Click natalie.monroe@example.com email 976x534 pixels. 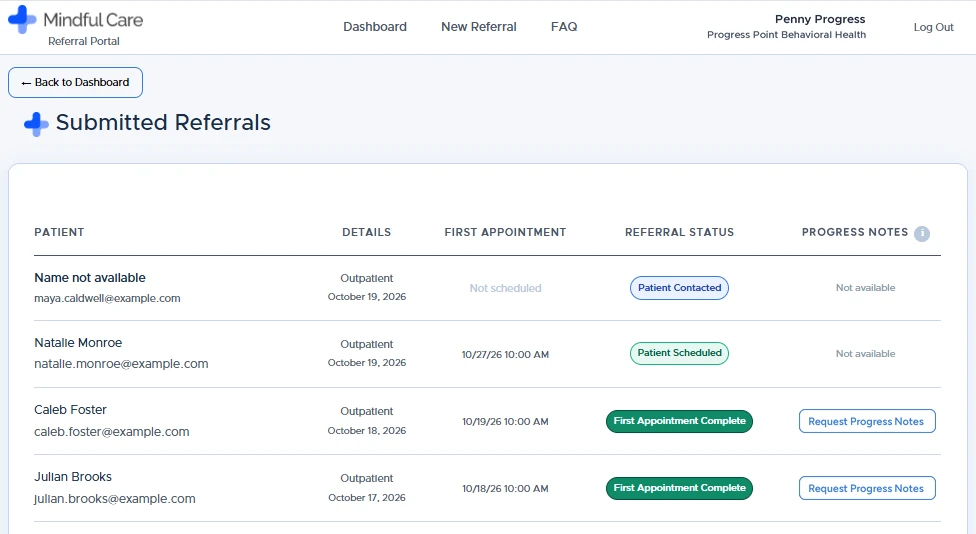[121, 363]
